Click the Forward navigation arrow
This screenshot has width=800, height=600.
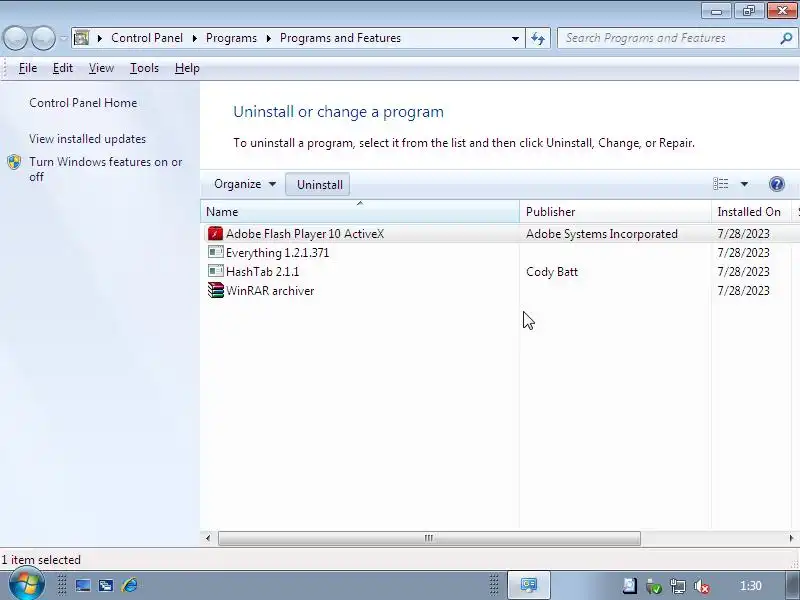(x=44, y=38)
